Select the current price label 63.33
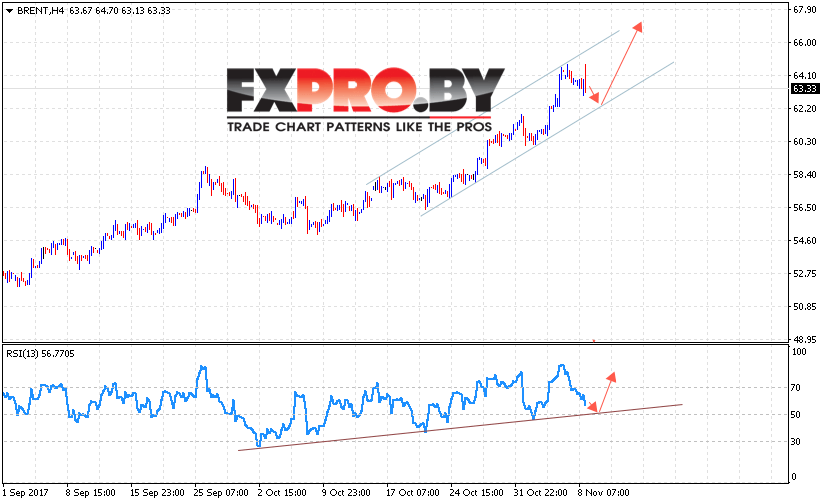The width and height of the screenshot is (828, 504). point(805,89)
